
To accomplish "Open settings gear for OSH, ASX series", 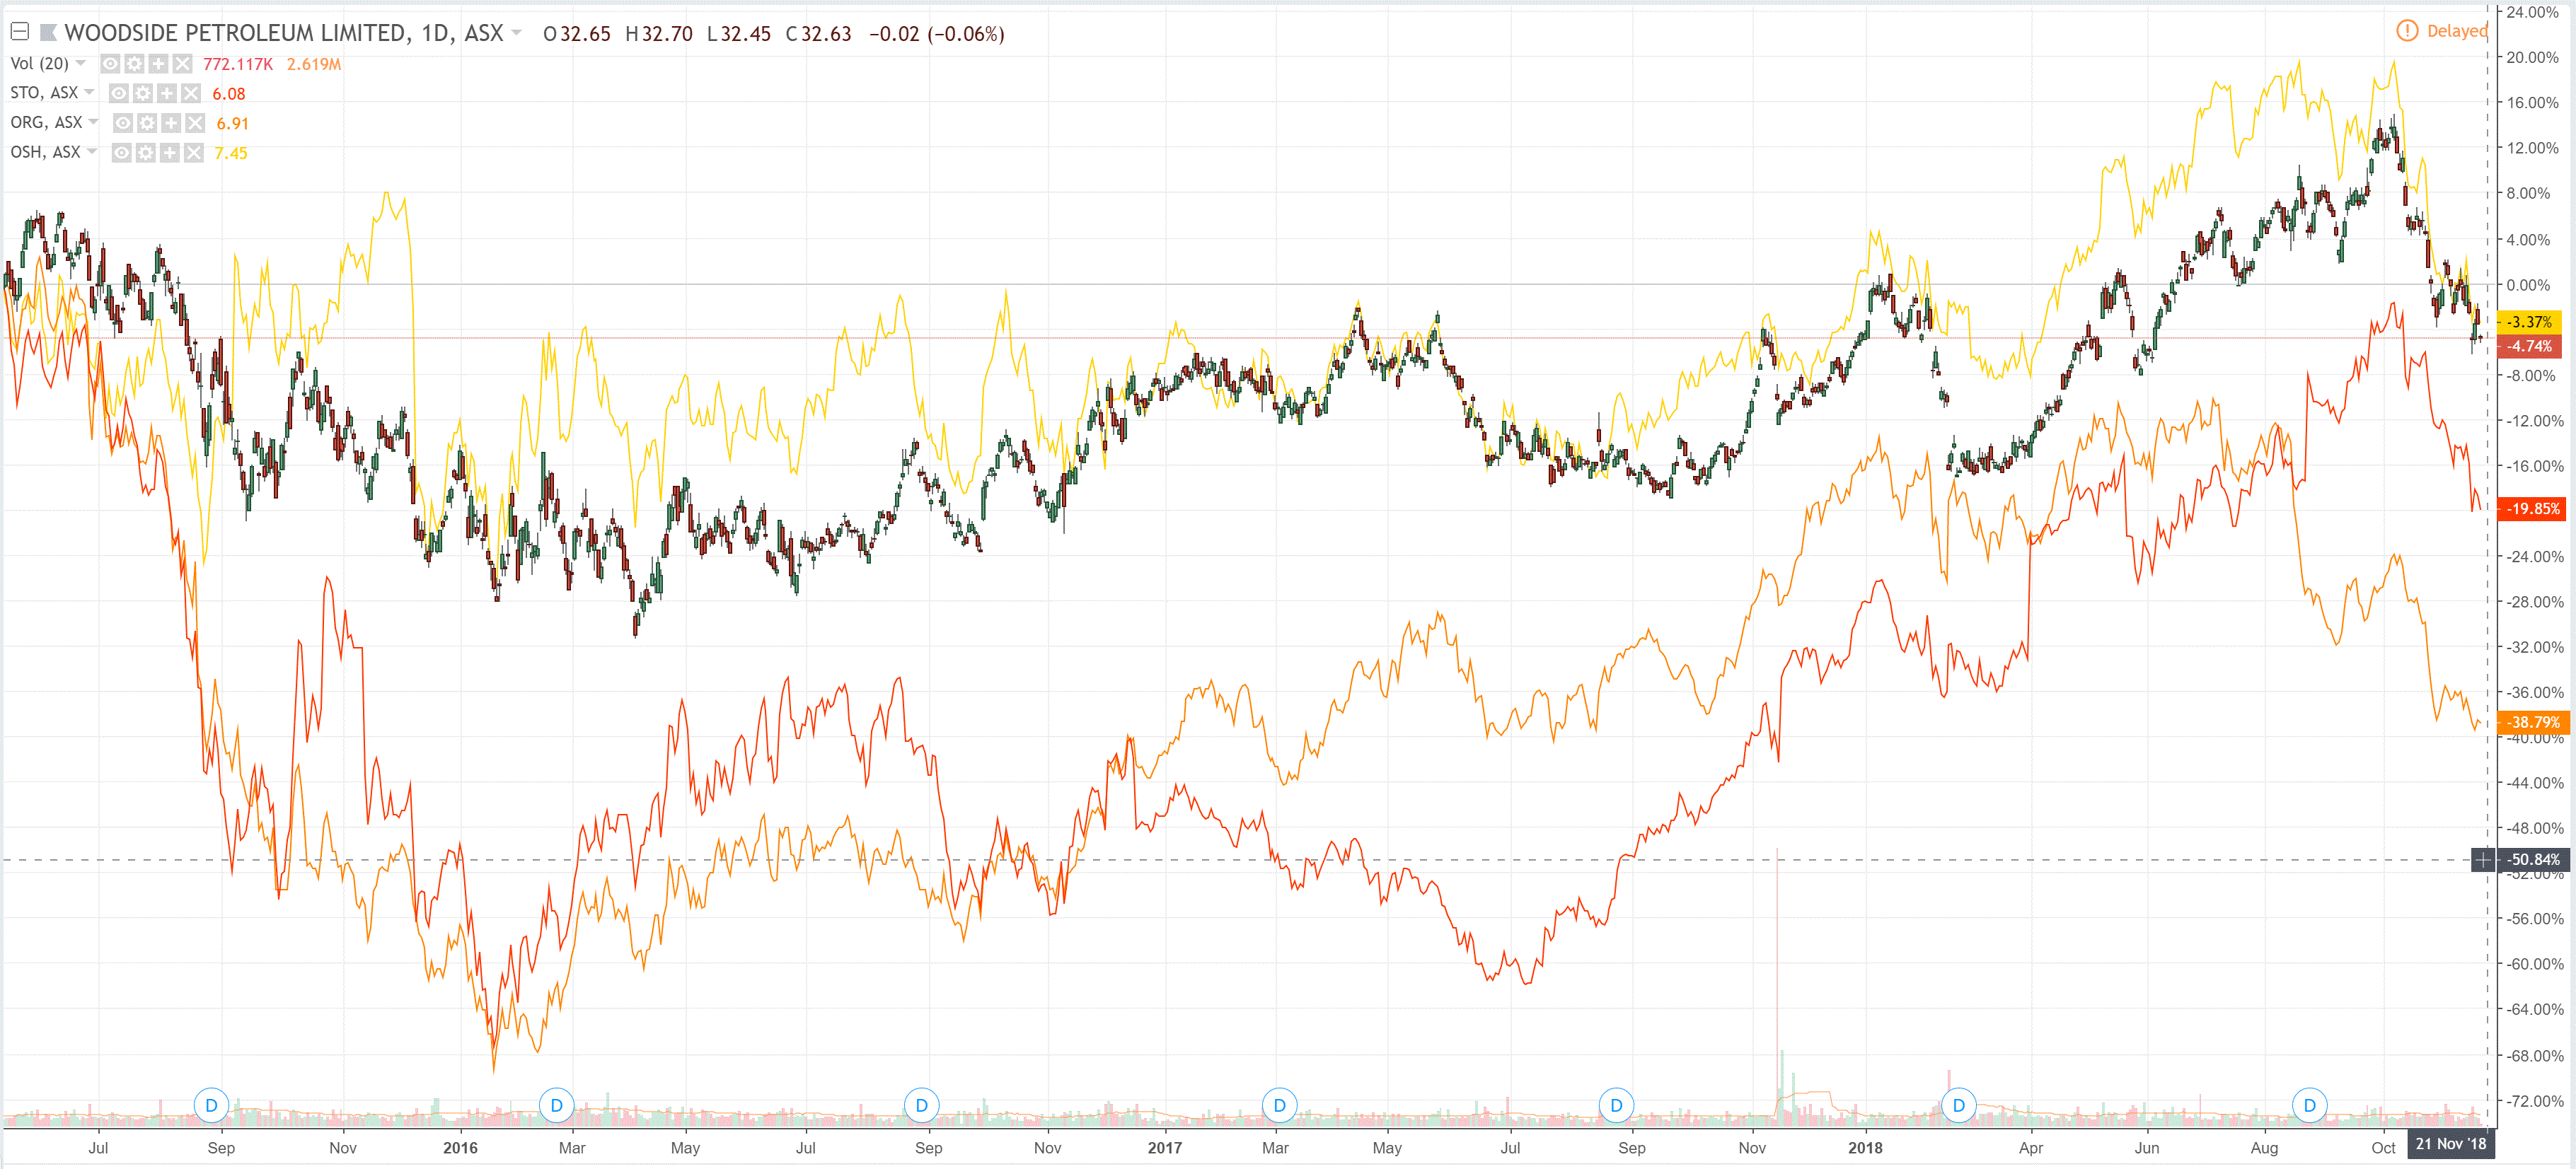I will point(146,153).
